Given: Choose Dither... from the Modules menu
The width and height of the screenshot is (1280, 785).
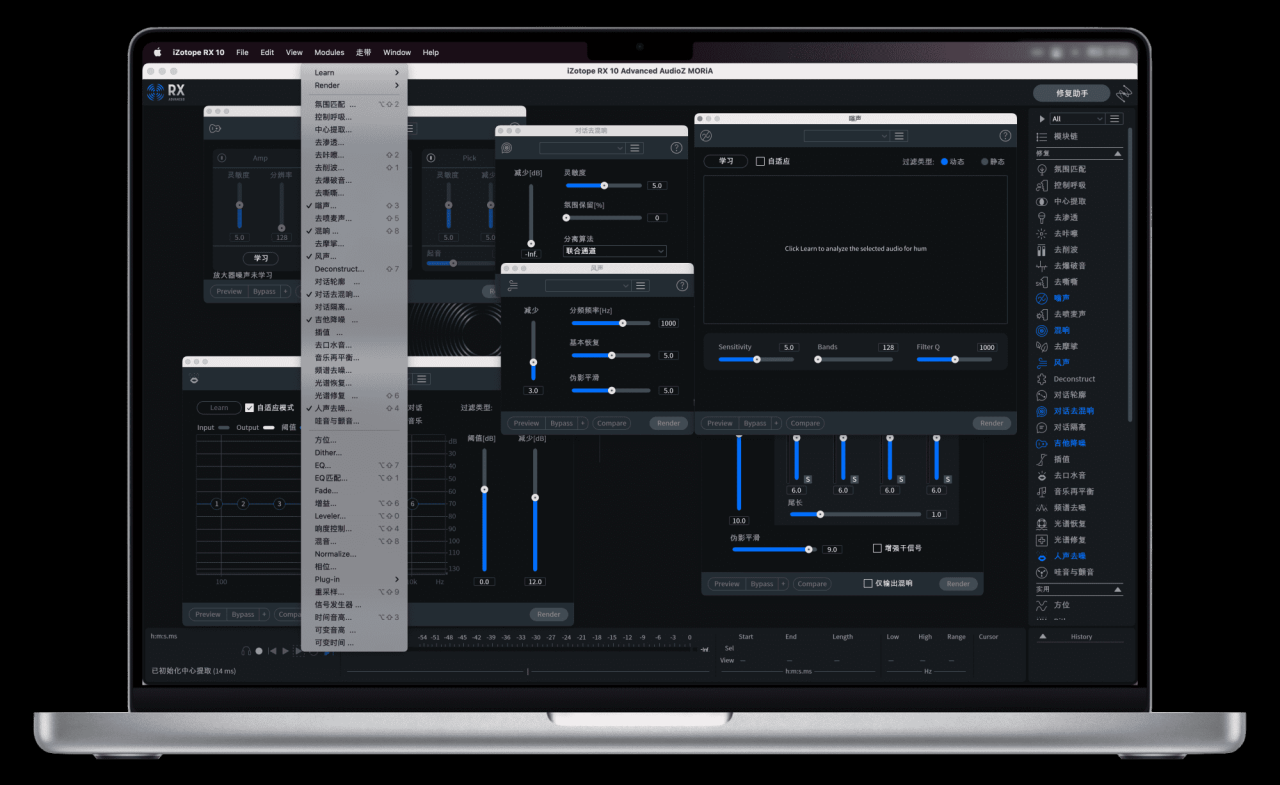Looking at the screenshot, I should pos(354,452).
